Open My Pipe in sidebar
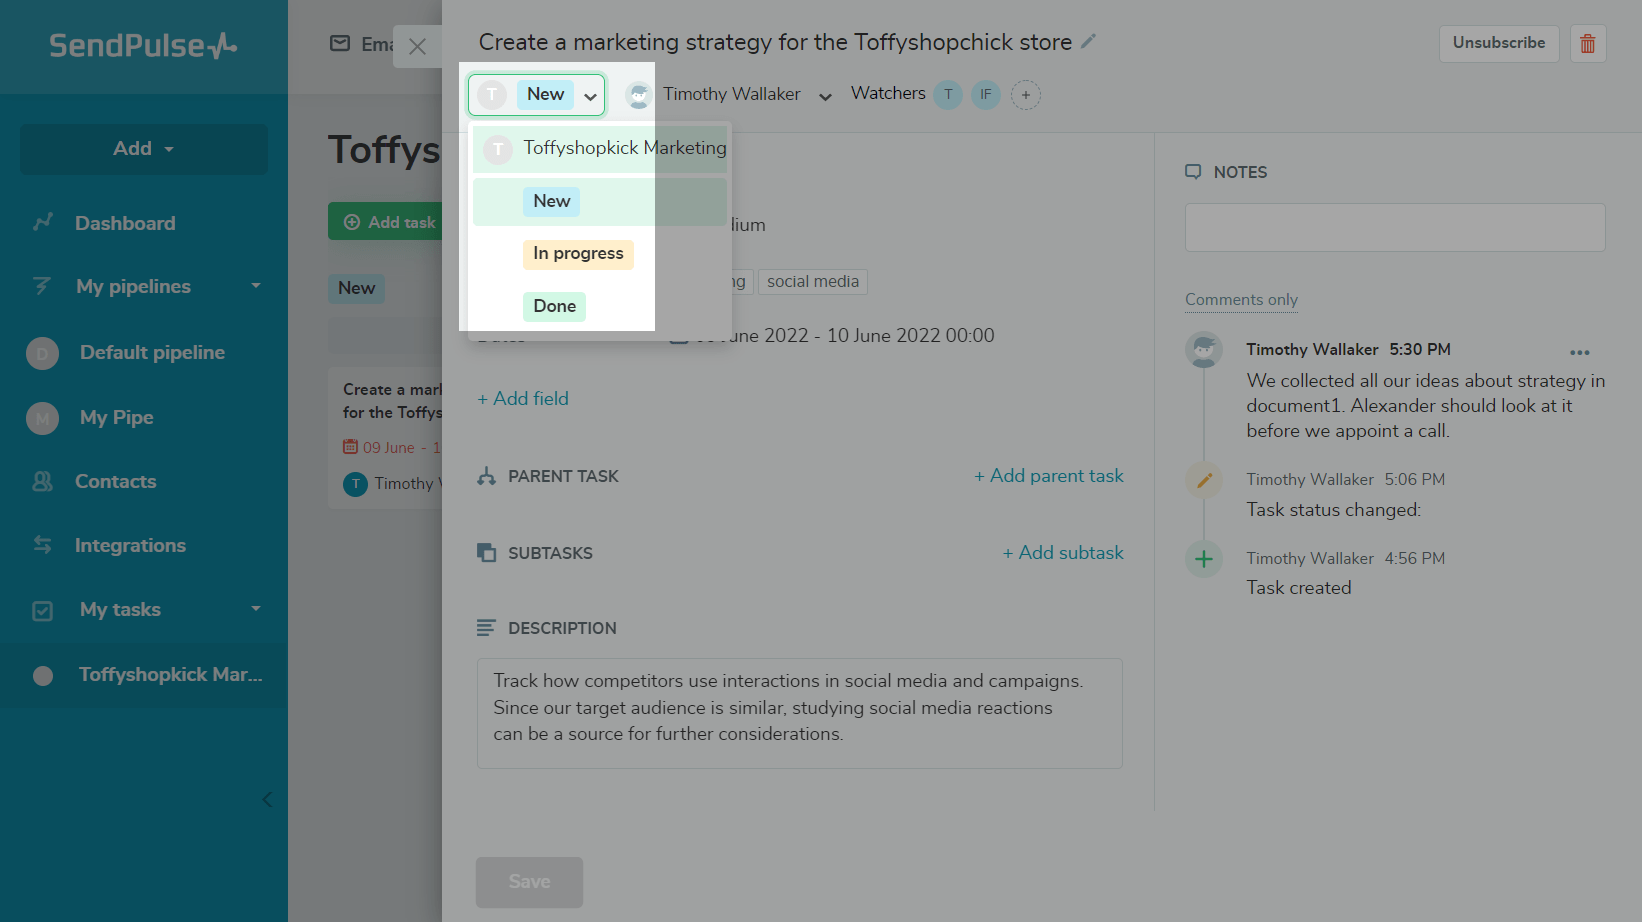Viewport: 1642px width, 922px height. (x=116, y=417)
